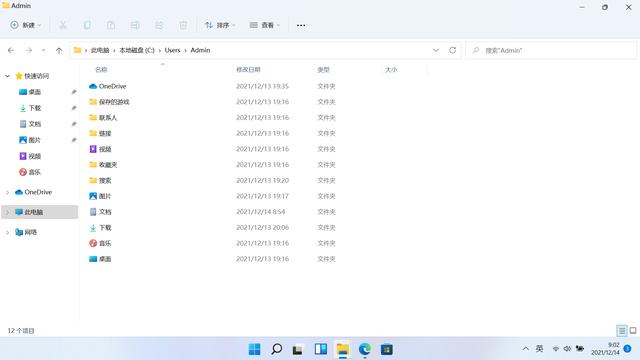
Task: Select OneDrive in the navigation sidebar
Action: 38,192
